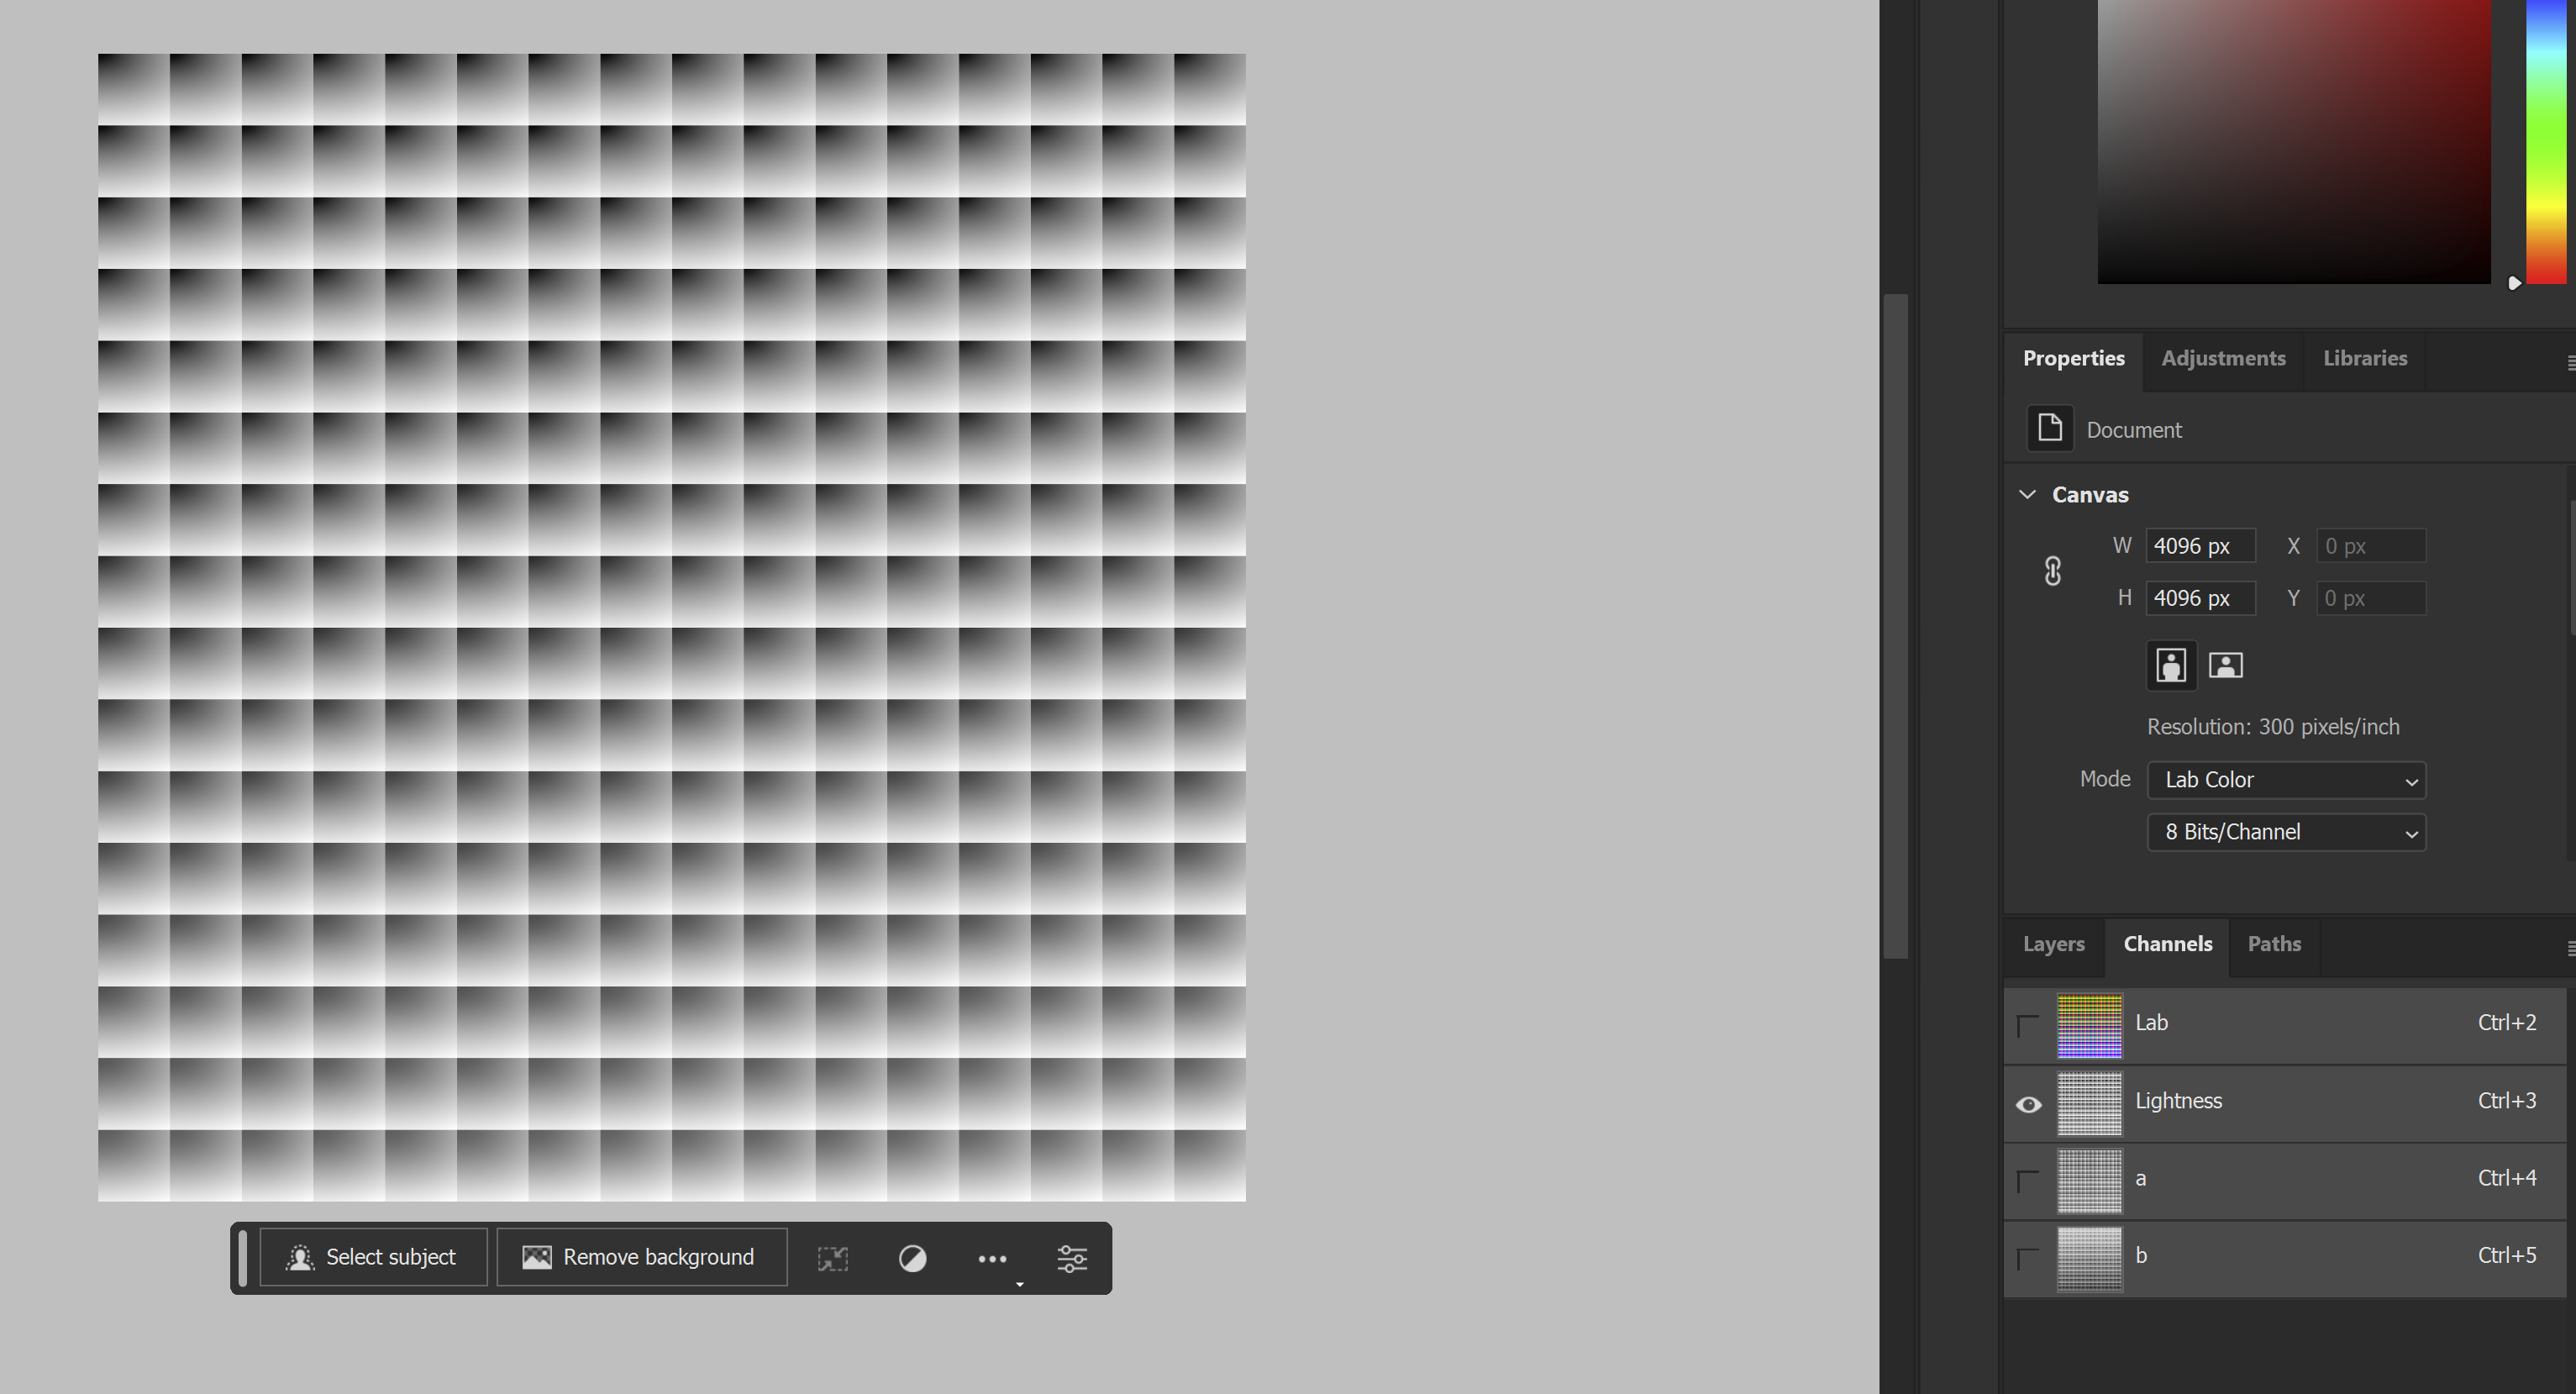This screenshot has height=1394, width=2576.
Task: Open the Adjustments tab
Action: (2223, 358)
